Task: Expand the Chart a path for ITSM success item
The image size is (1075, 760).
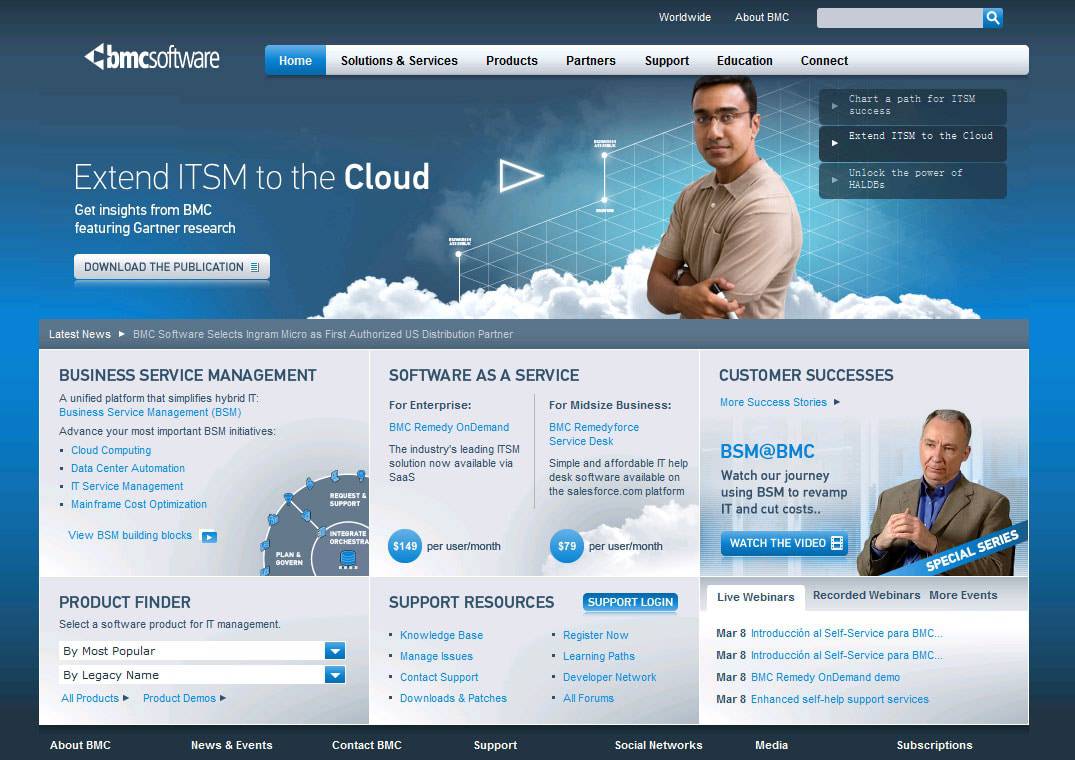Action: coord(912,105)
